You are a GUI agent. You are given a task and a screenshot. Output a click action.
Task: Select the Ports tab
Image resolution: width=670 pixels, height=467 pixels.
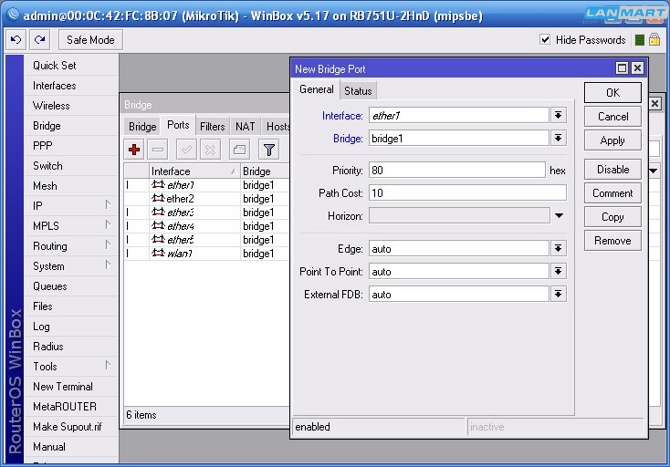tap(178, 125)
